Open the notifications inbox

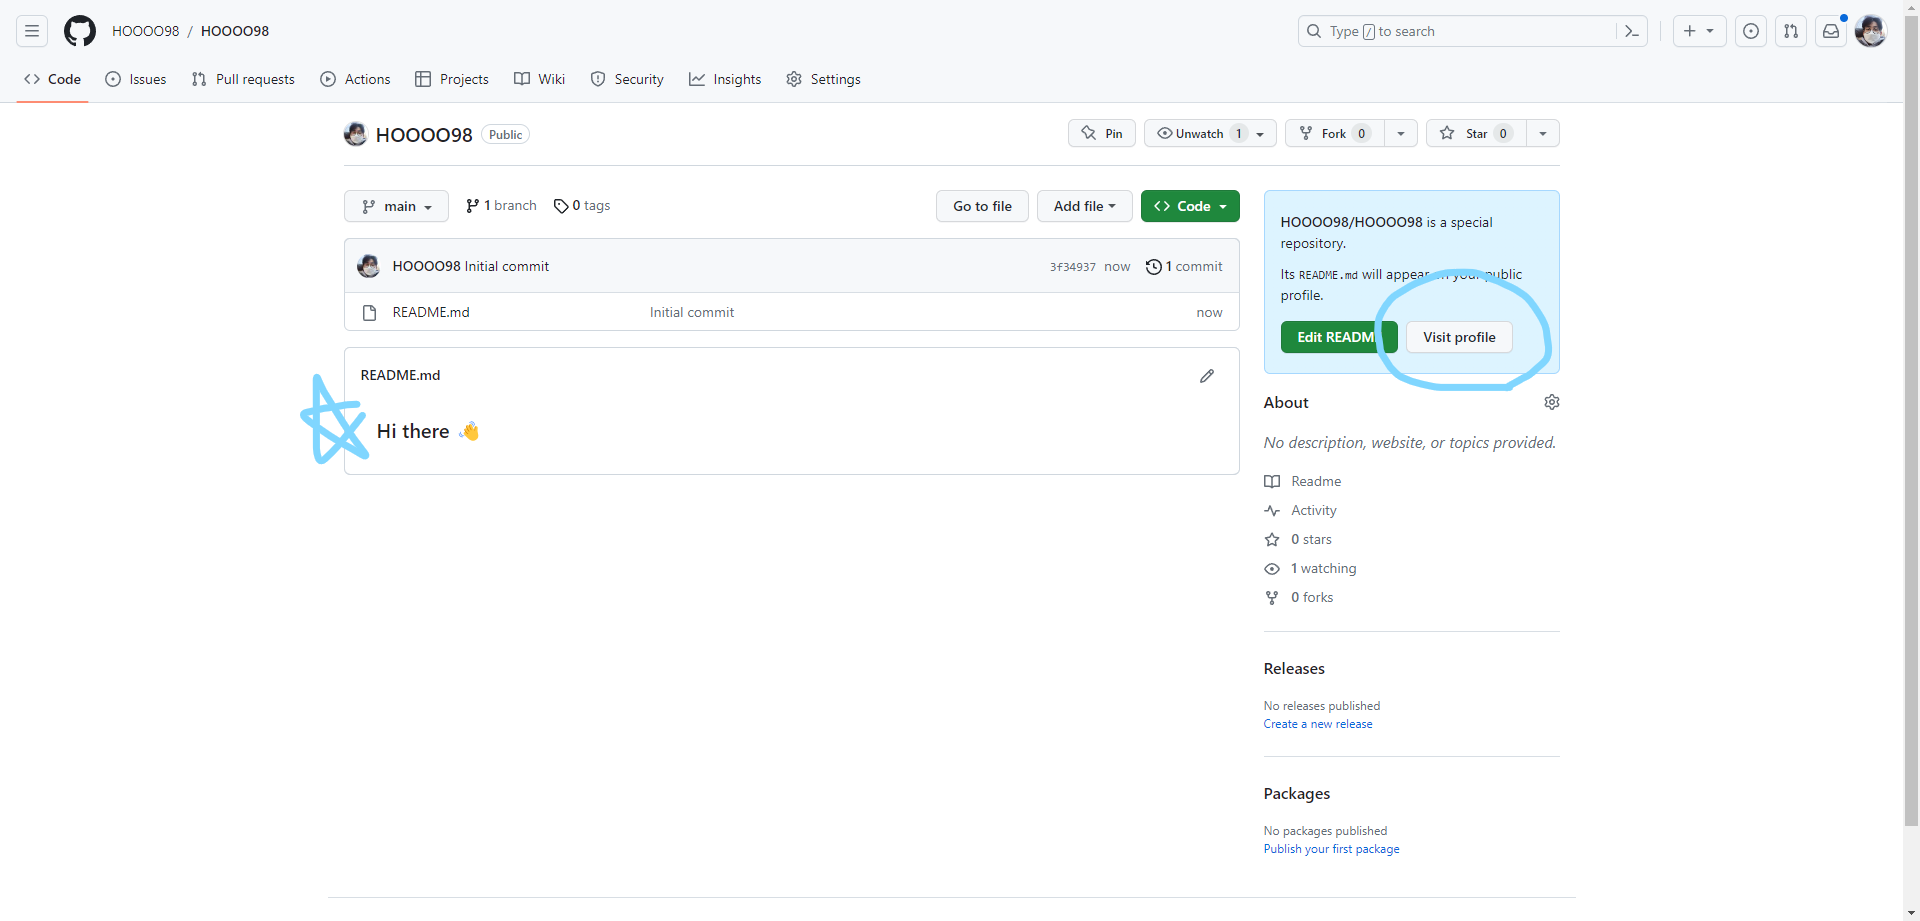(x=1831, y=31)
